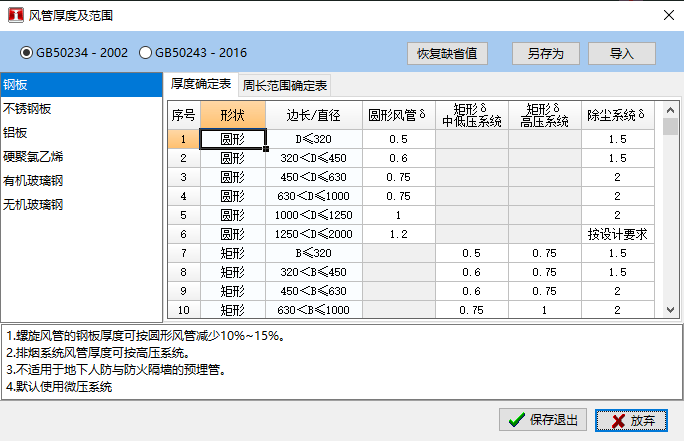Open the 厚度确定表 tab
This screenshot has width=684, height=441.
(201, 85)
